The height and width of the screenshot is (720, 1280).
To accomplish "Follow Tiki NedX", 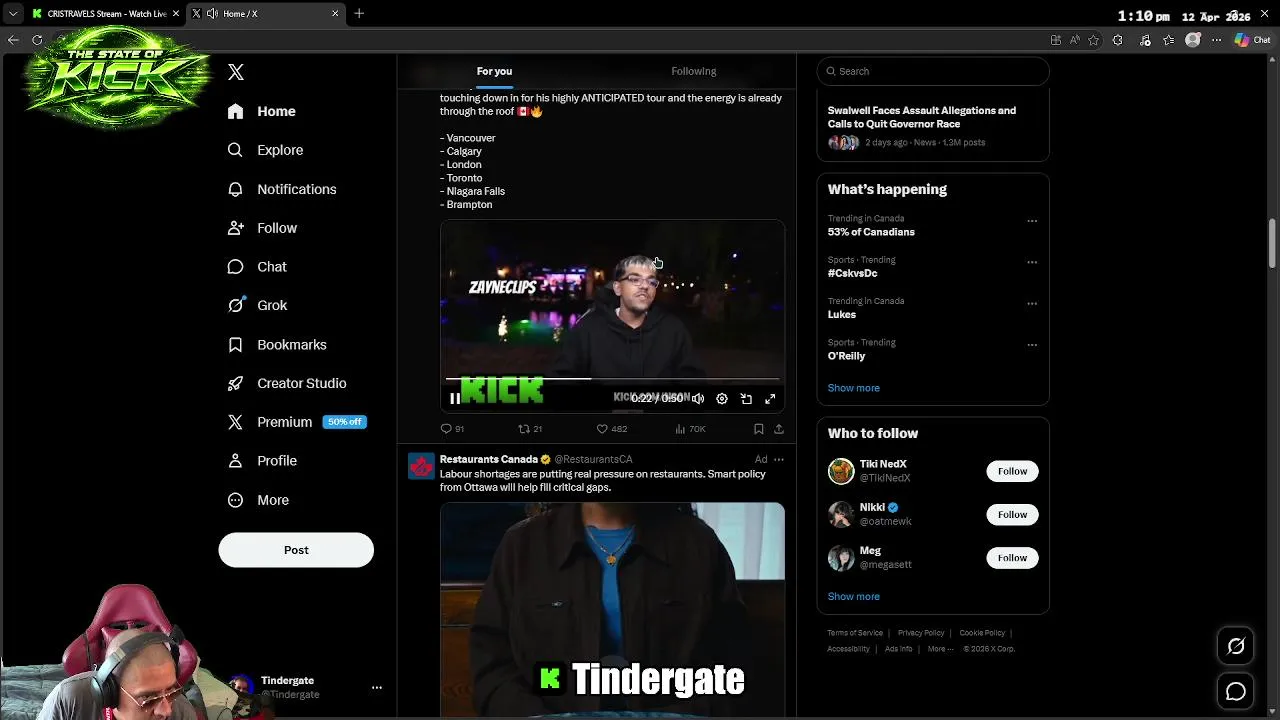I will coord(1012,471).
